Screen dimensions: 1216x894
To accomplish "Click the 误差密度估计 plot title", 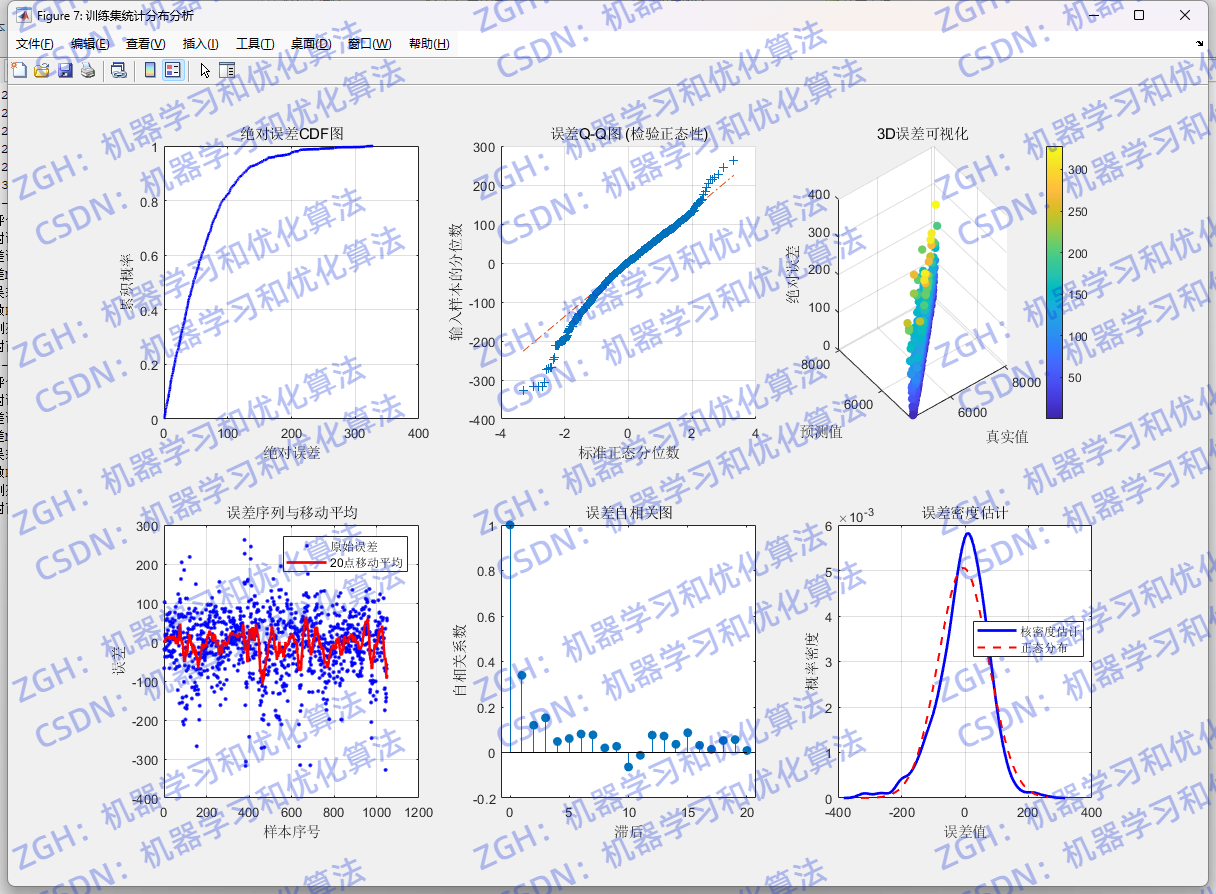I will pos(965,513).
